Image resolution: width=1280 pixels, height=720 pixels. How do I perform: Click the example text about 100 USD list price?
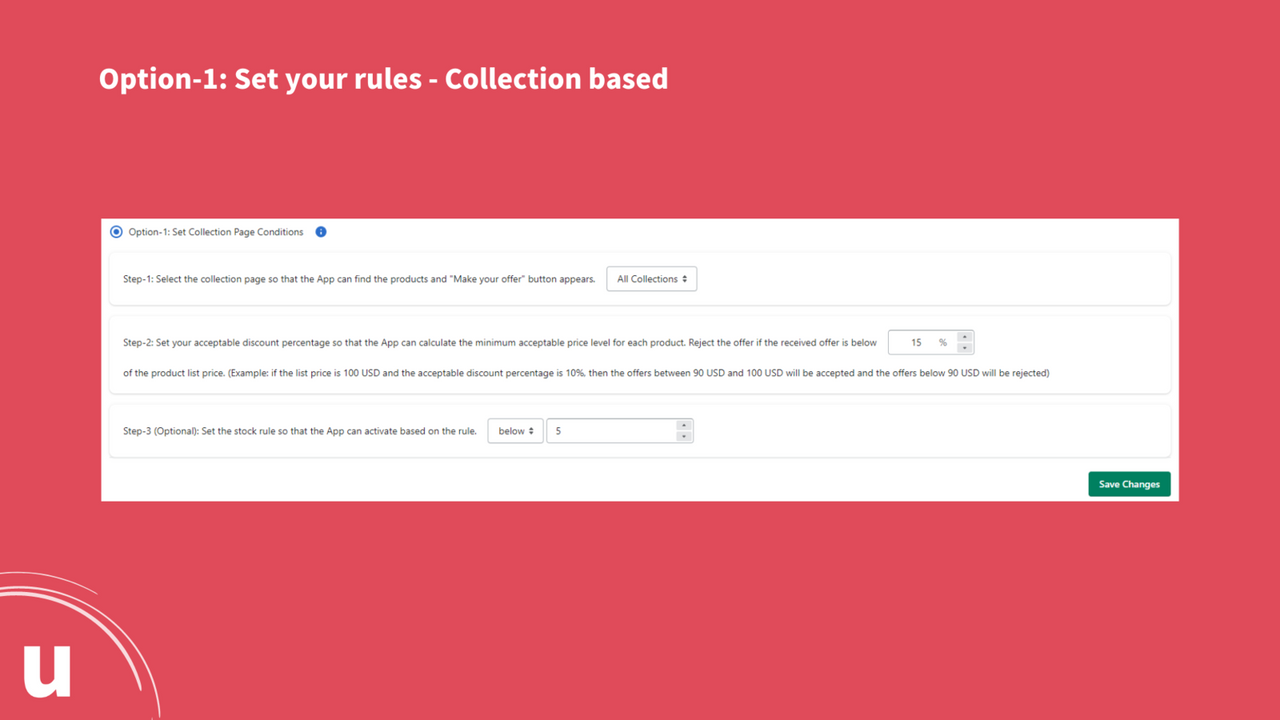tap(586, 373)
